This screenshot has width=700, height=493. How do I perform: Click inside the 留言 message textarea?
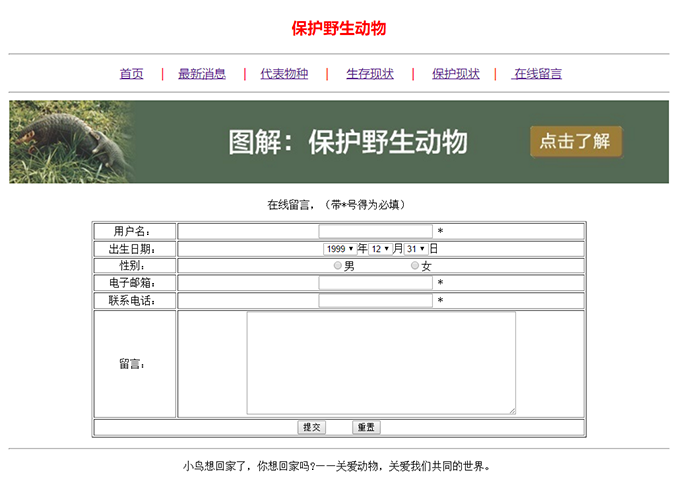pyautogui.click(x=381, y=362)
